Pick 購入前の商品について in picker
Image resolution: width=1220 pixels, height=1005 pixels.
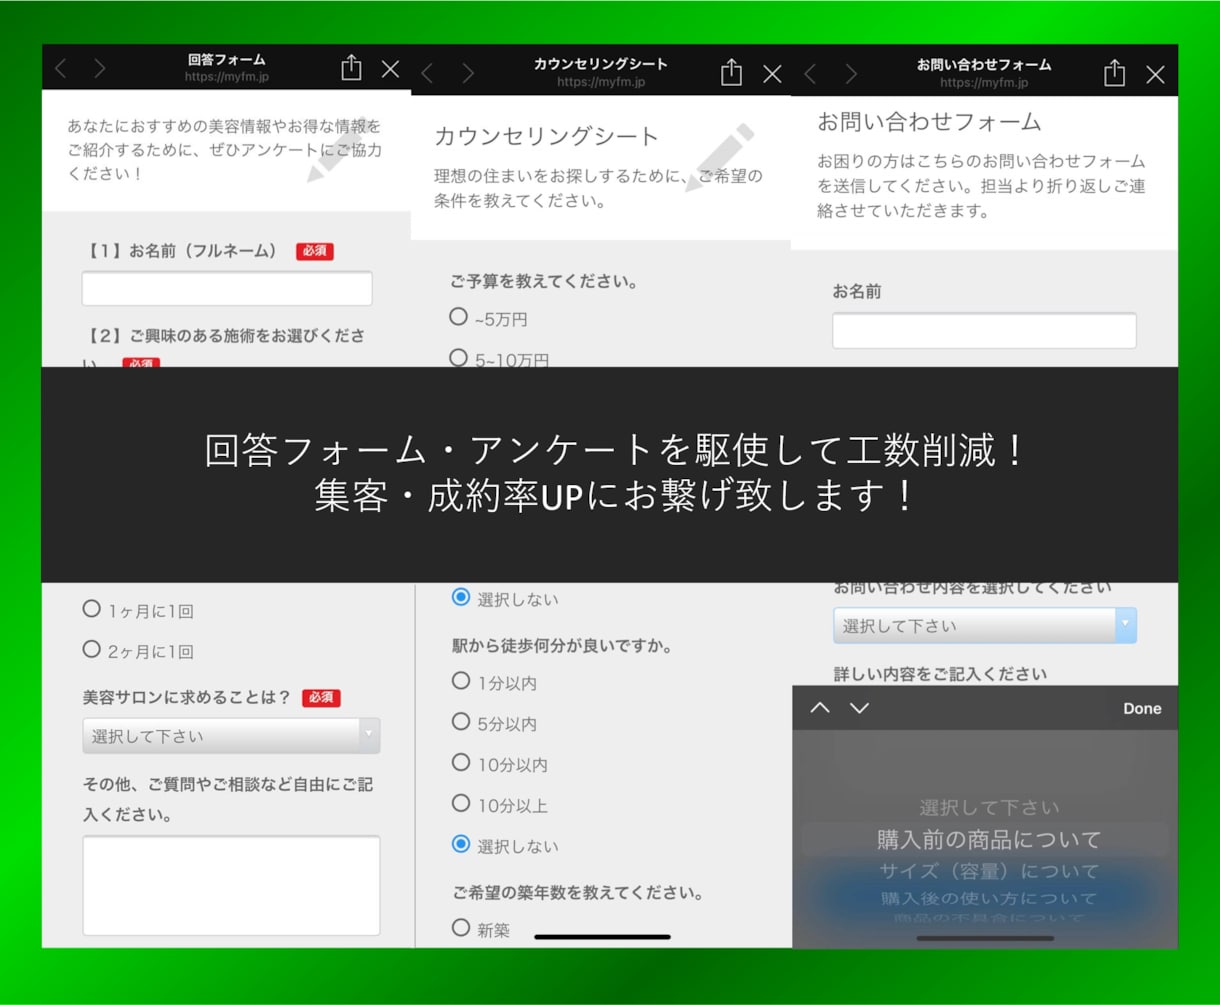point(989,839)
